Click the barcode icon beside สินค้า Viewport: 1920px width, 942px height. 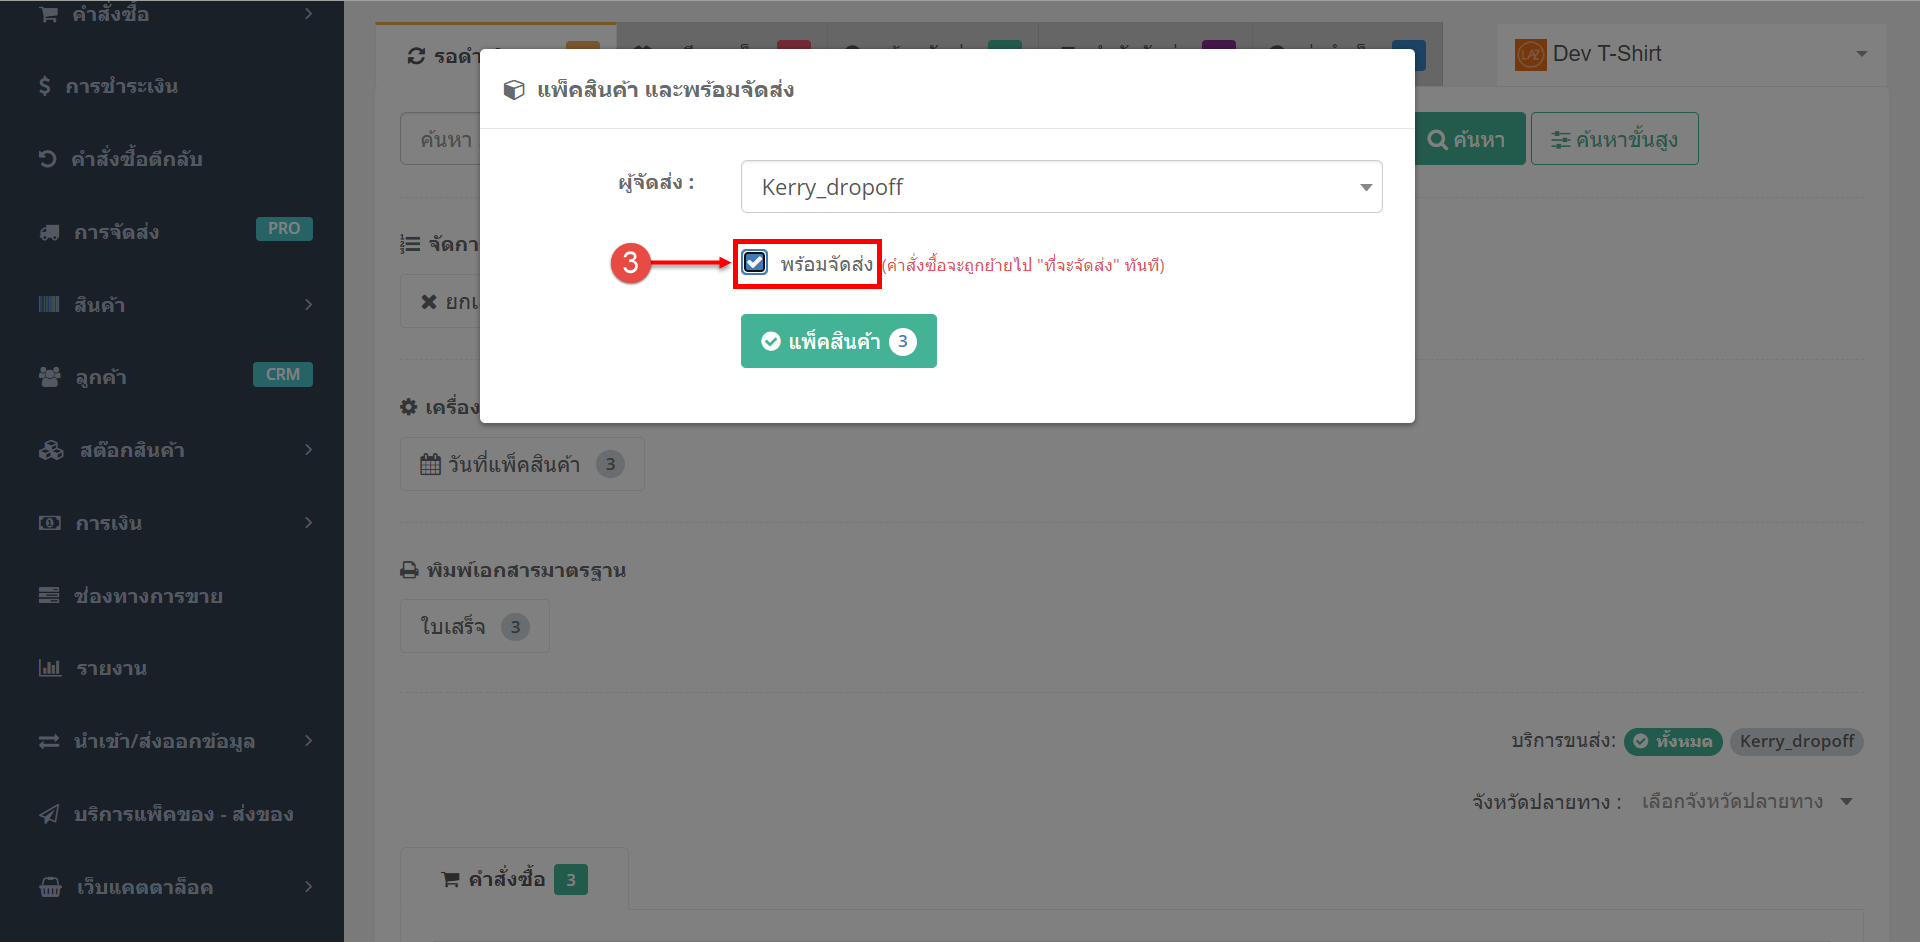49,304
